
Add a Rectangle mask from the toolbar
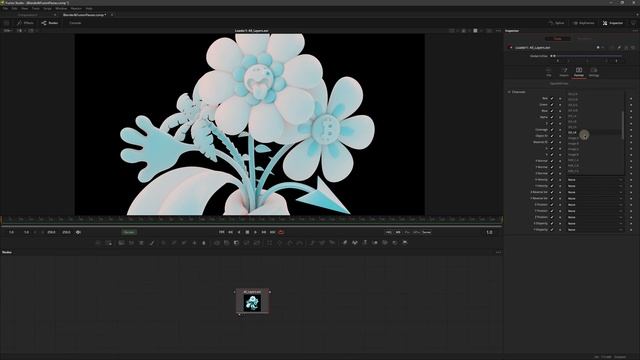[x=270, y=243]
